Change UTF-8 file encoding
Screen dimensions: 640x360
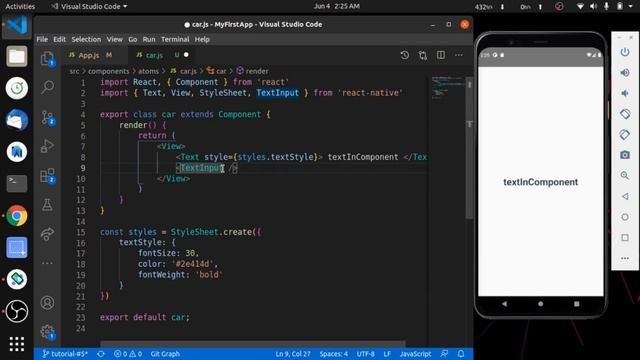(x=365, y=354)
